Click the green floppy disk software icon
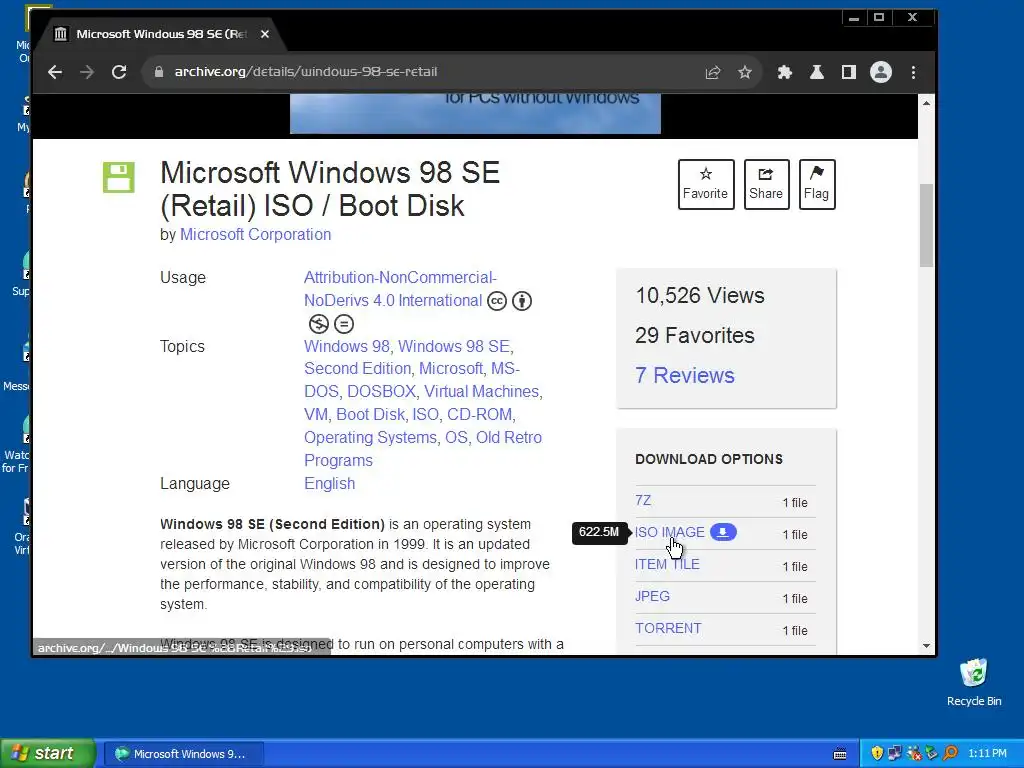 [x=119, y=177]
